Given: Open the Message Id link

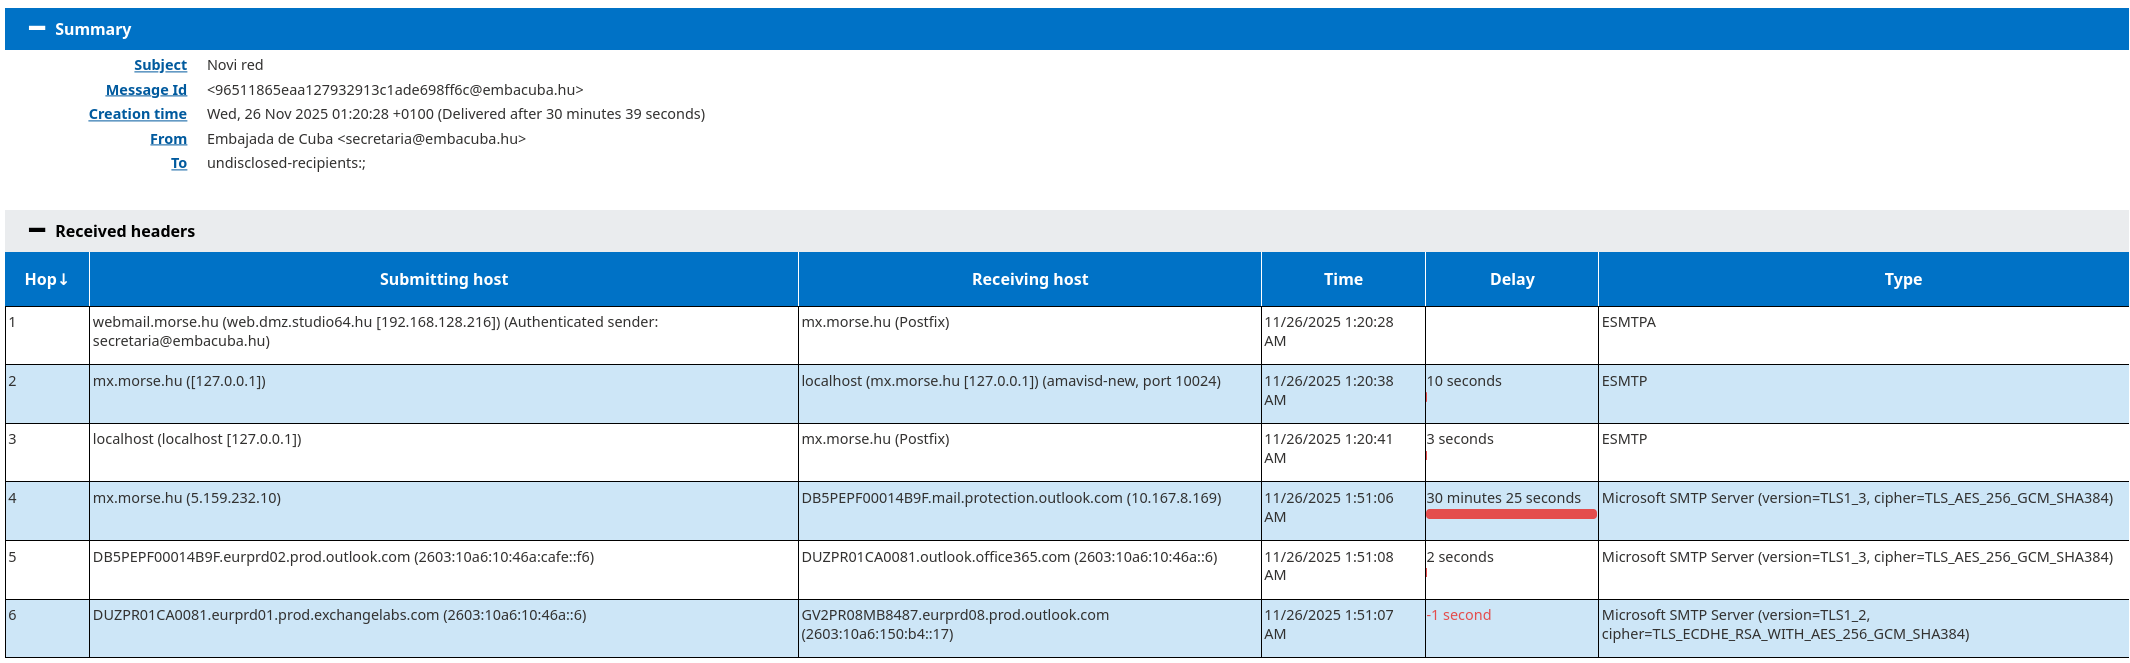Looking at the screenshot, I should click(146, 90).
